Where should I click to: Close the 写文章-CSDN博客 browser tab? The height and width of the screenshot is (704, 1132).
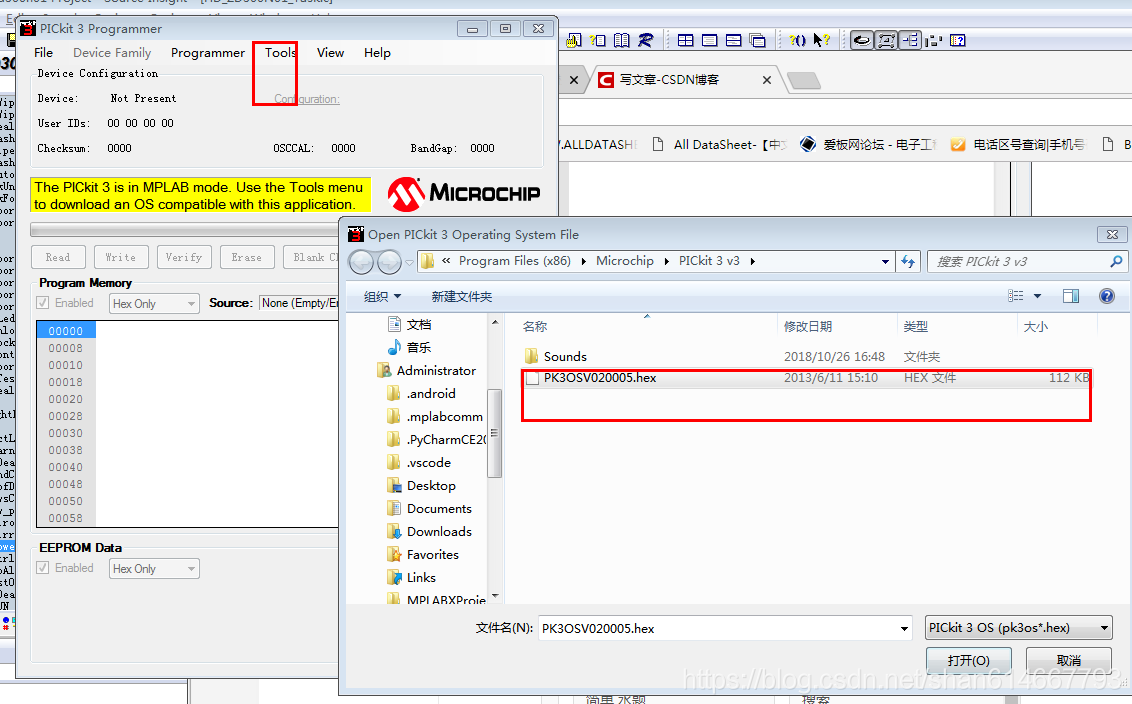[x=767, y=79]
